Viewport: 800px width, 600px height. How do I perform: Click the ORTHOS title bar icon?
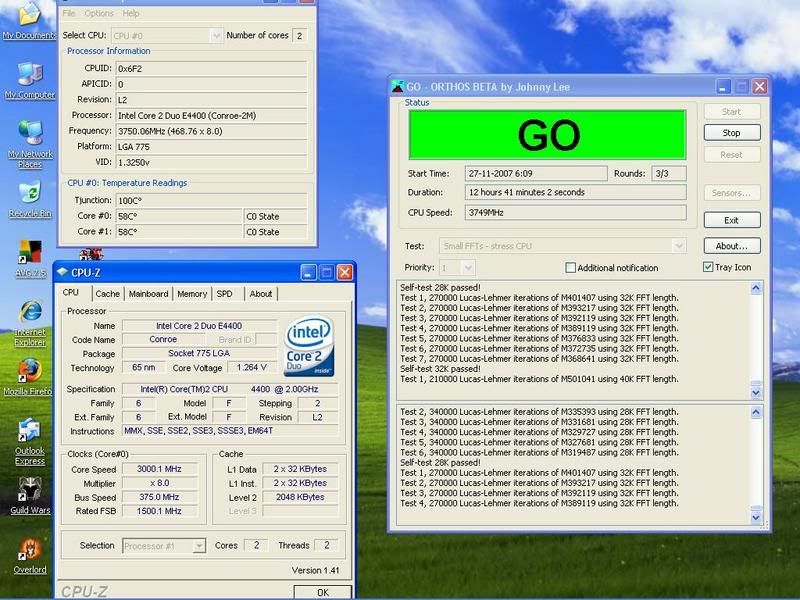coord(397,87)
